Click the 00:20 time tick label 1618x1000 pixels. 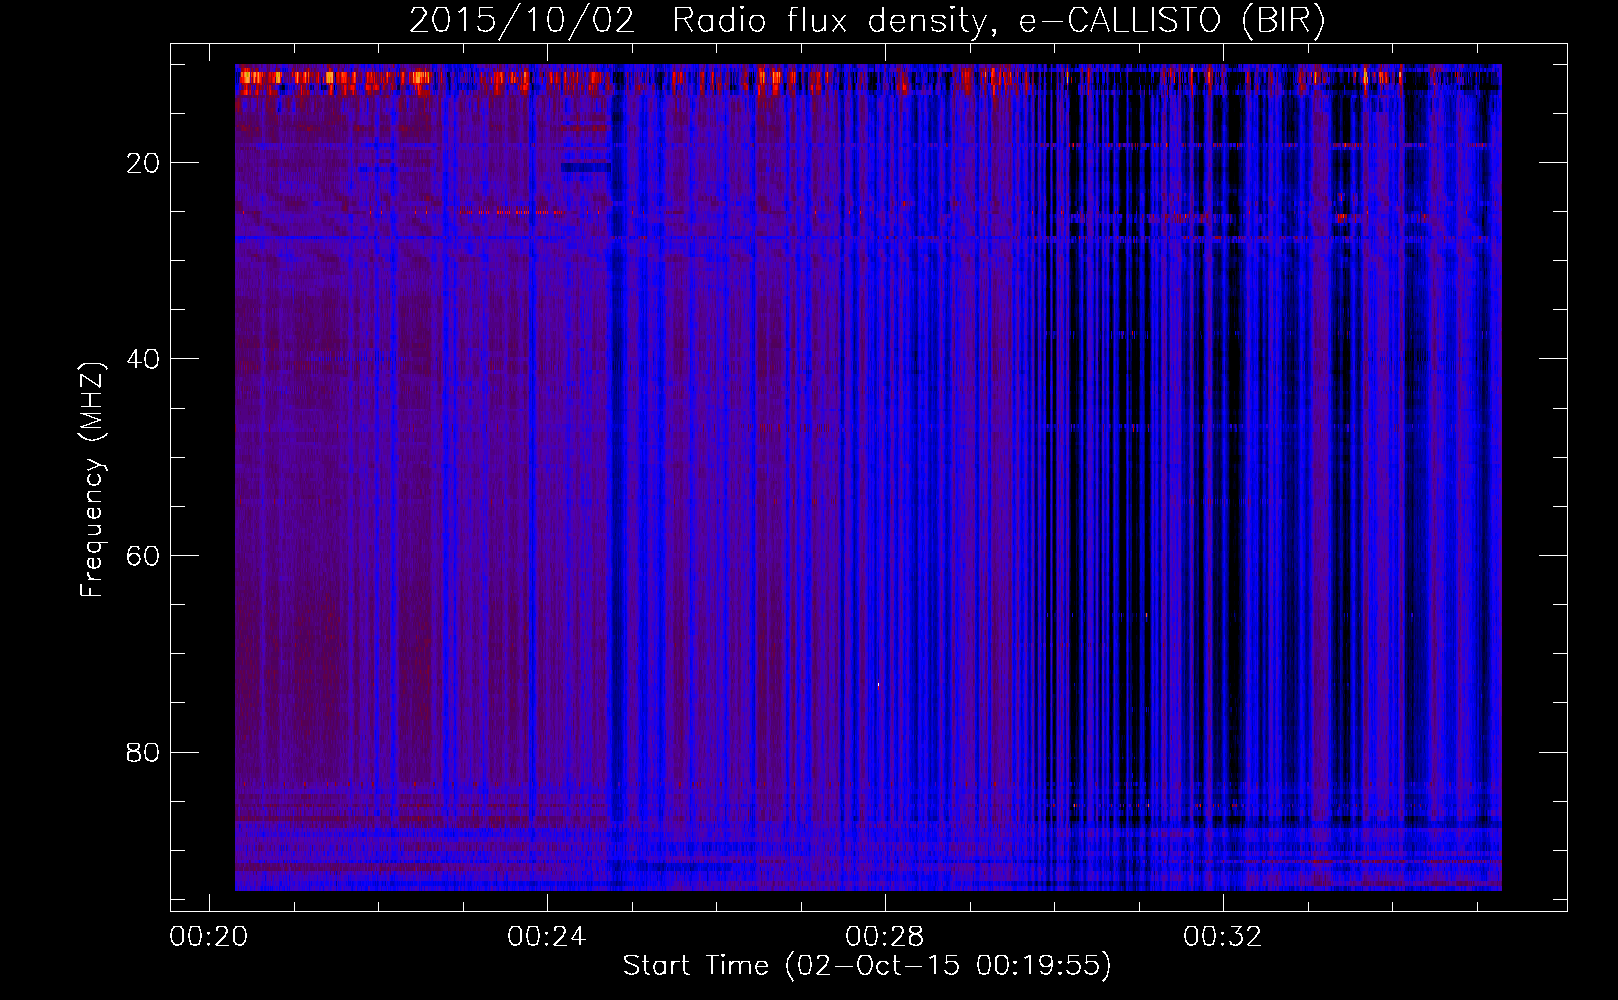tap(208, 937)
